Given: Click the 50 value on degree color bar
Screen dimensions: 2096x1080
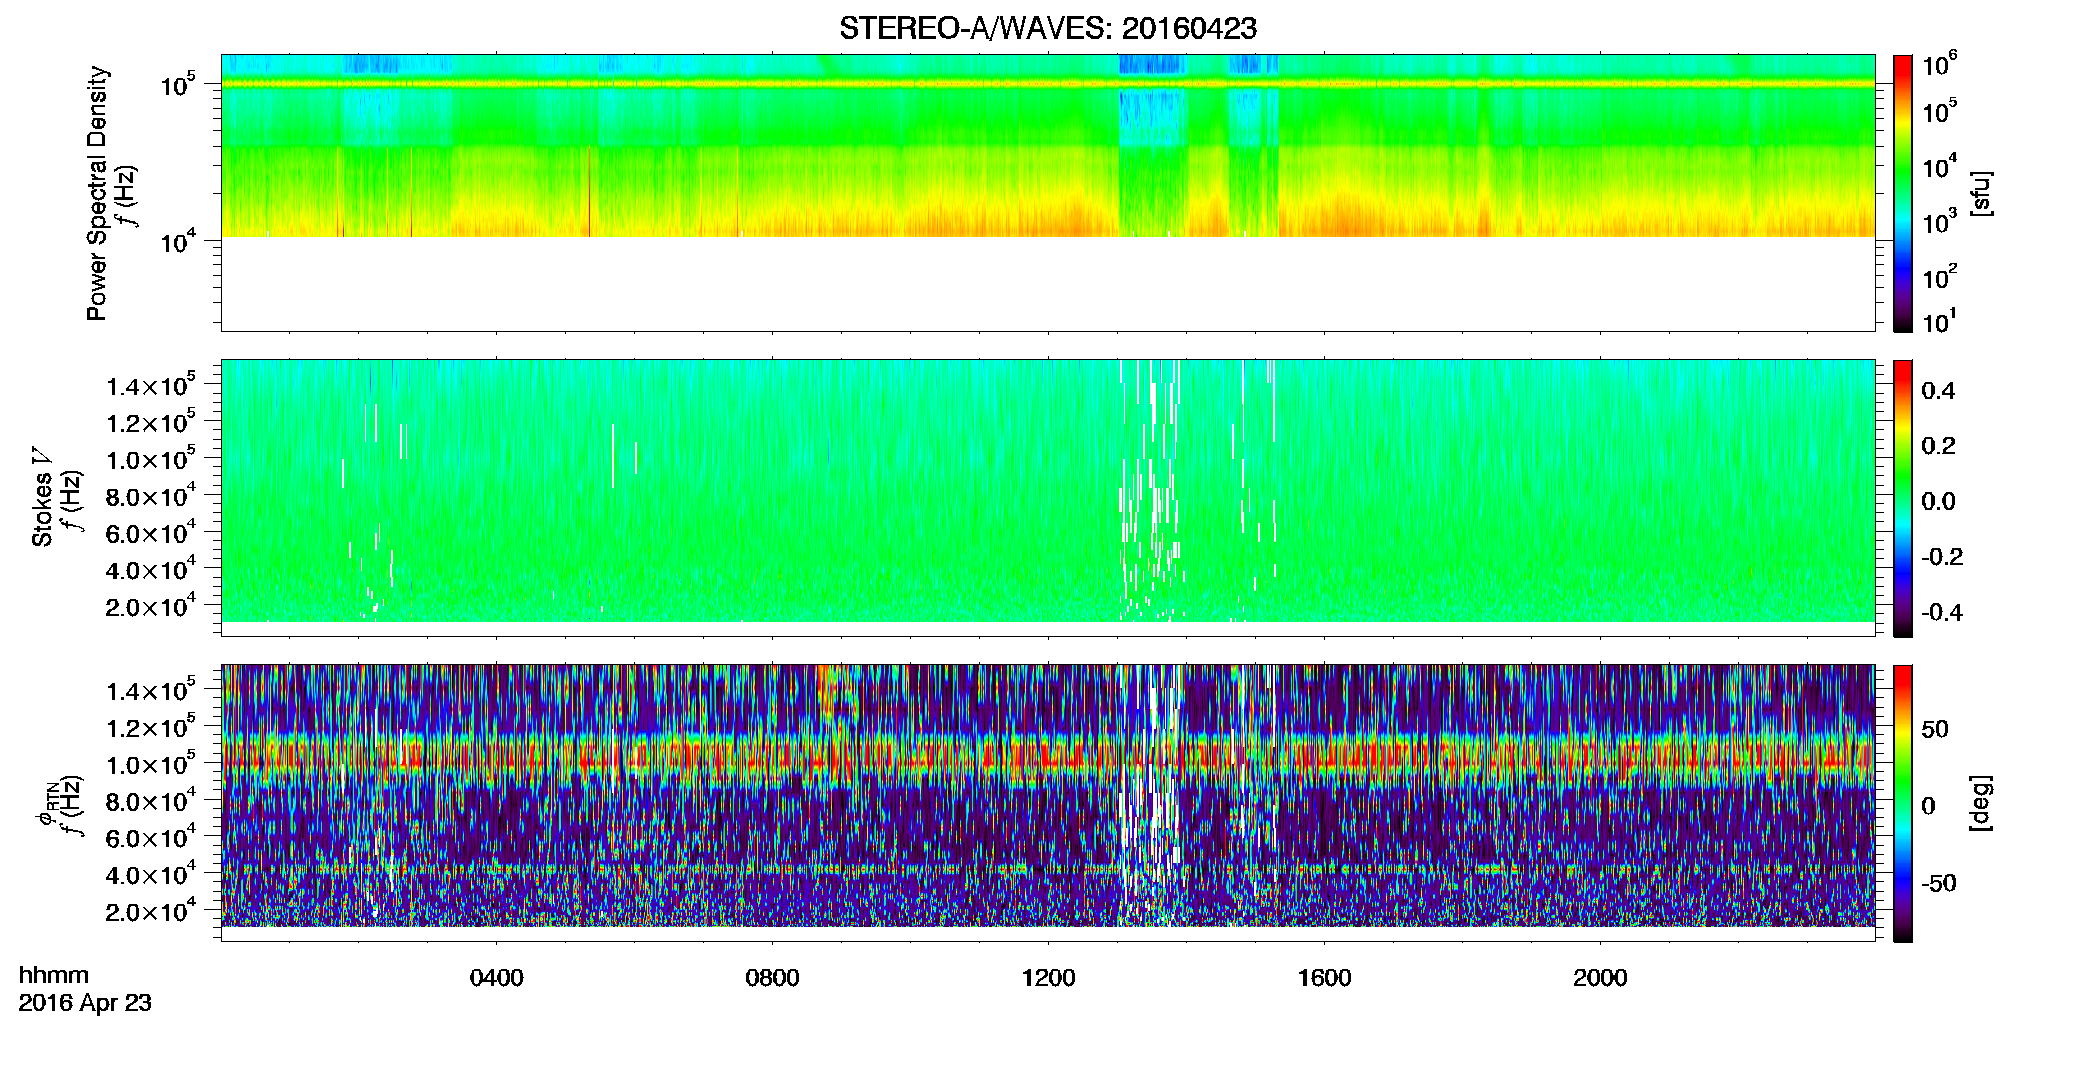Looking at the screenshot, I should point(1935,729).
